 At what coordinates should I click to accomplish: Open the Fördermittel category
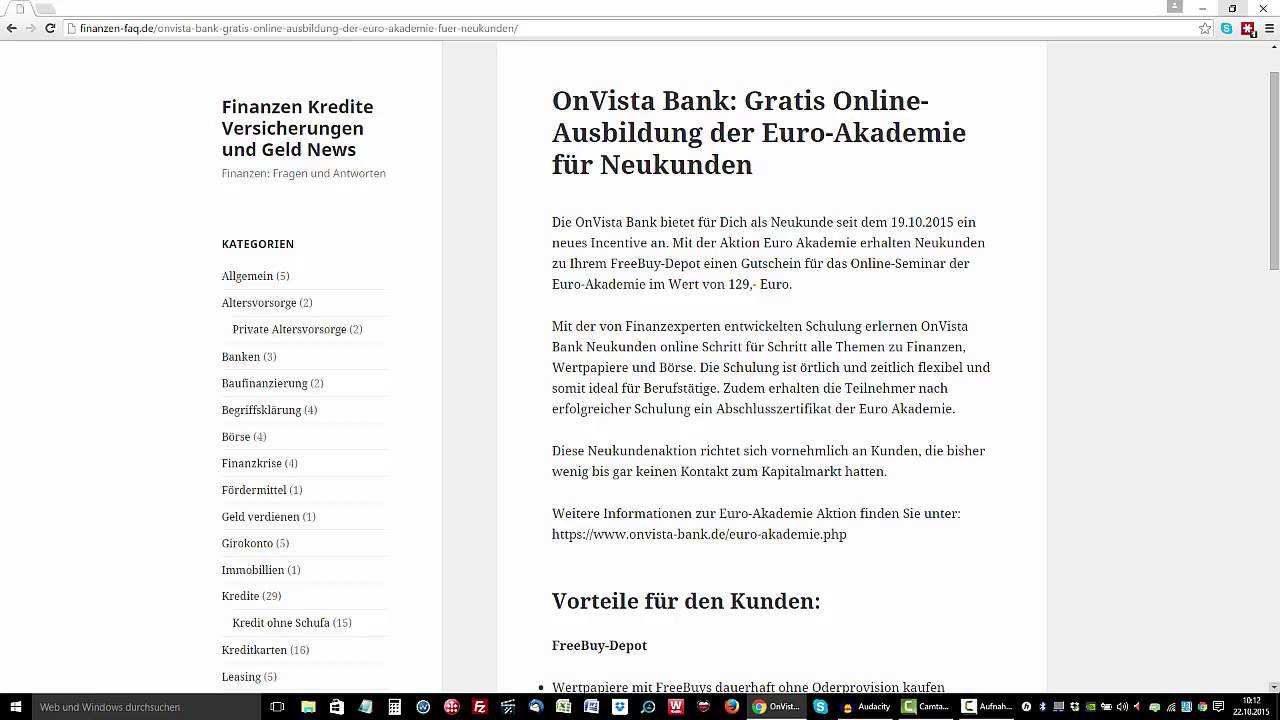pos(254,490)
